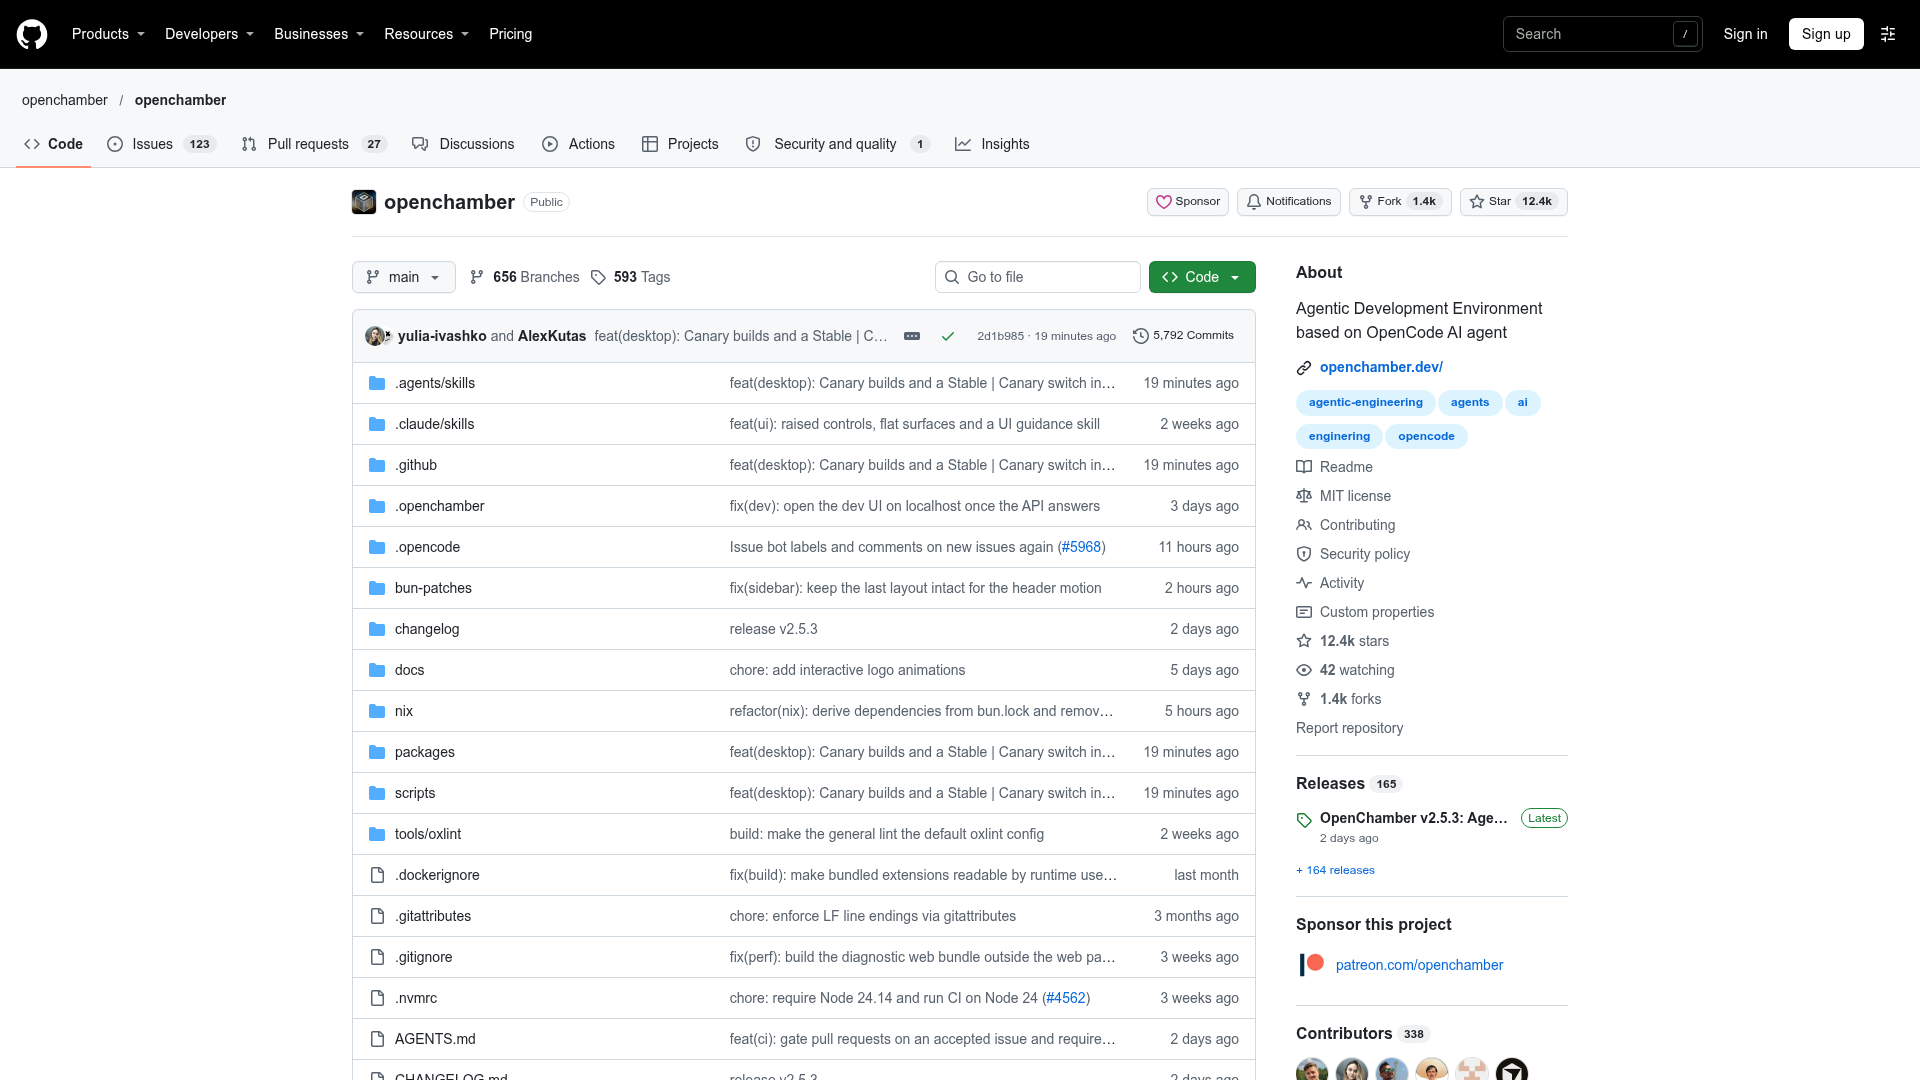Open the AGENTS.md file
Viewport: 1920px width, 1080px height.
tap(435, 1039)
